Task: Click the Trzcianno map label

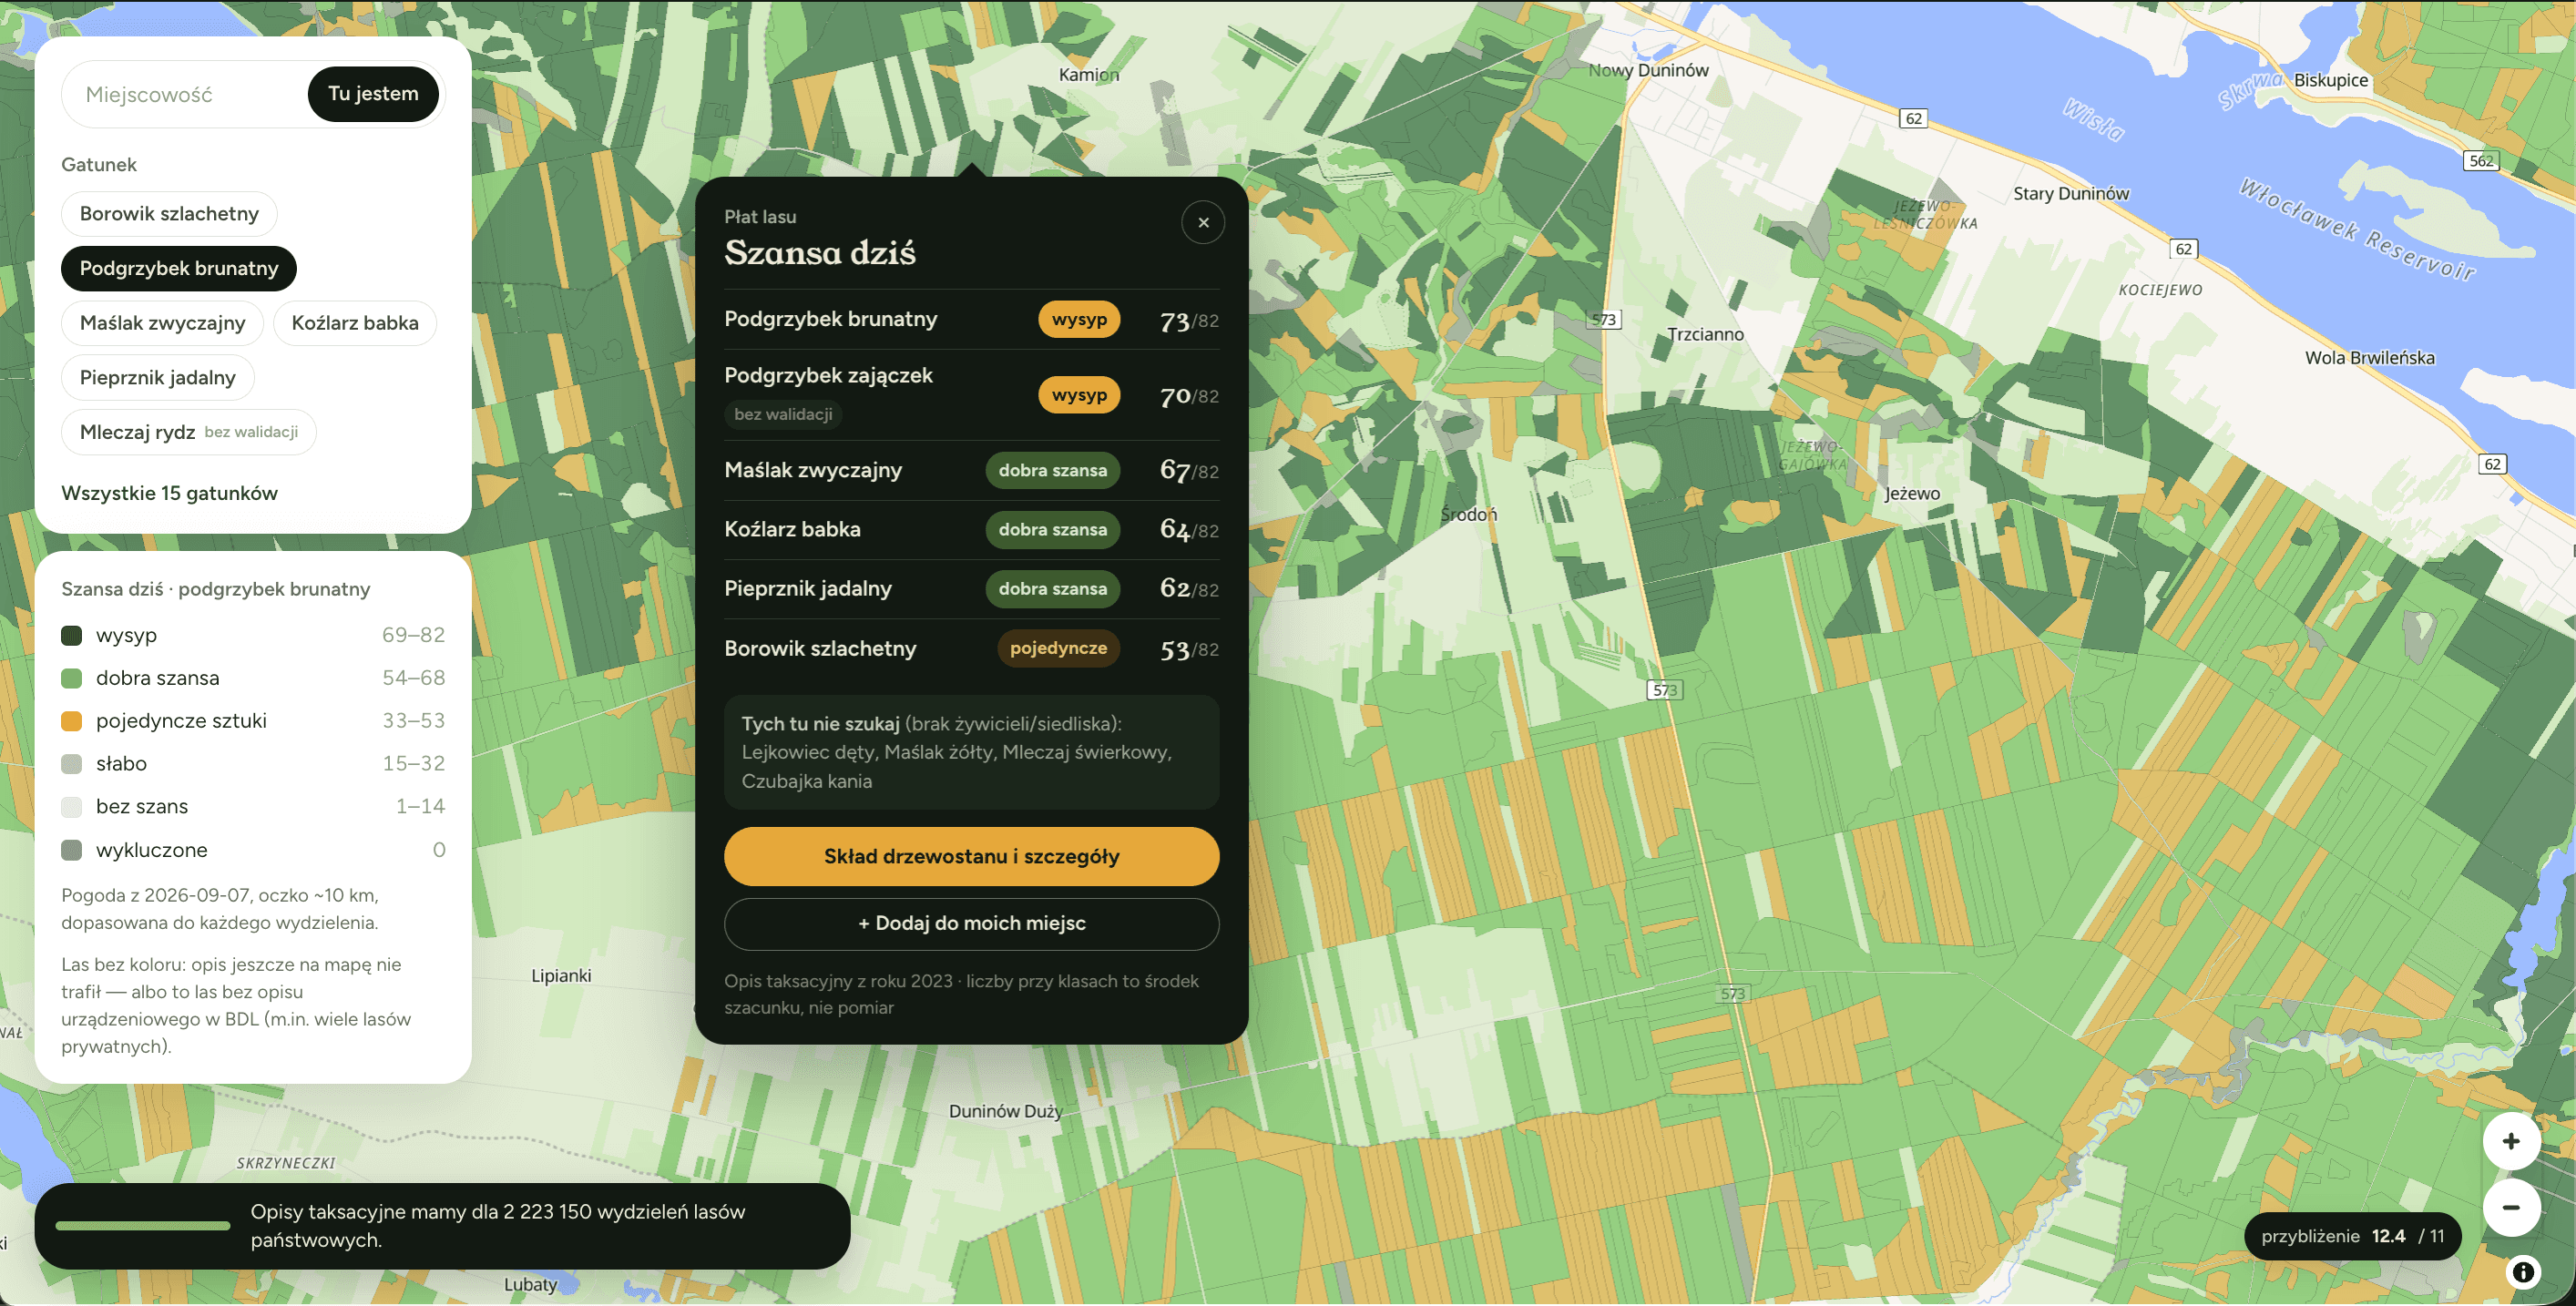Action: point(1705,334)
